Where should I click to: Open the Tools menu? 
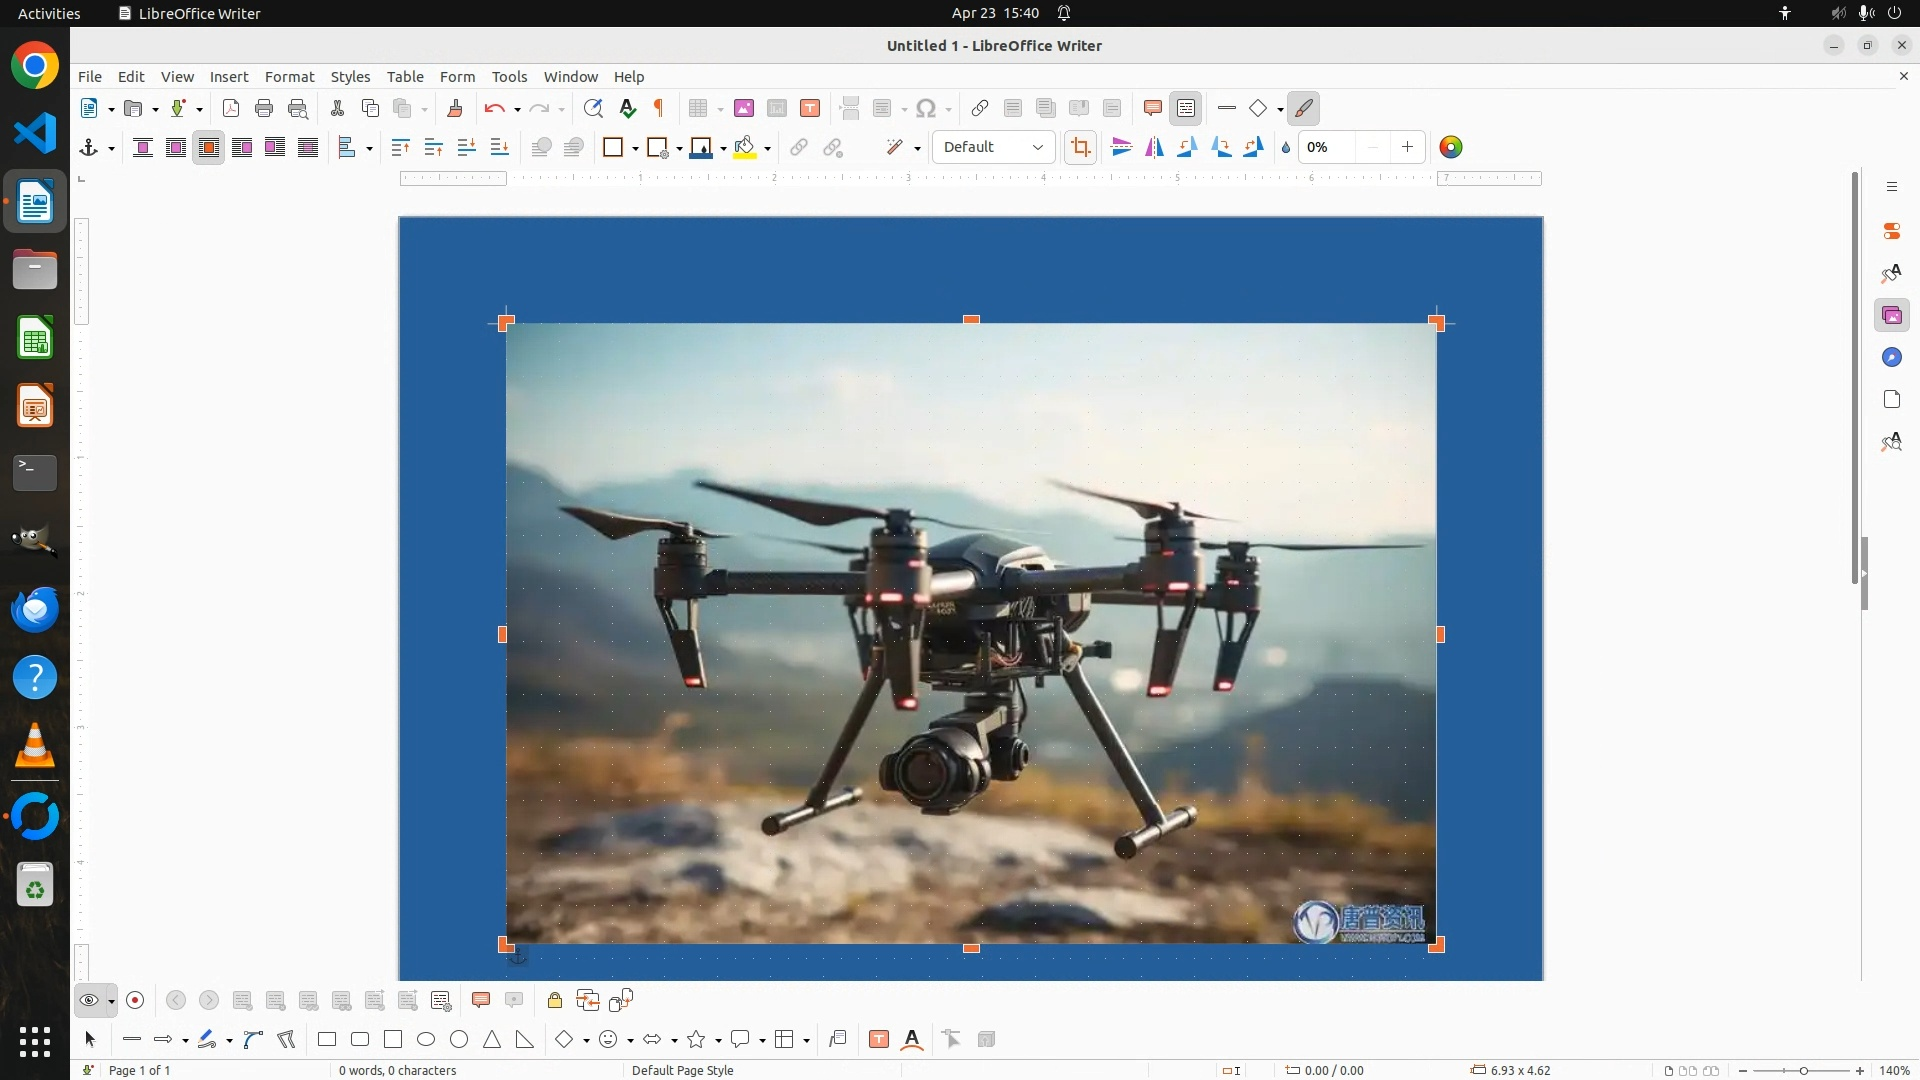coord(509,77)
